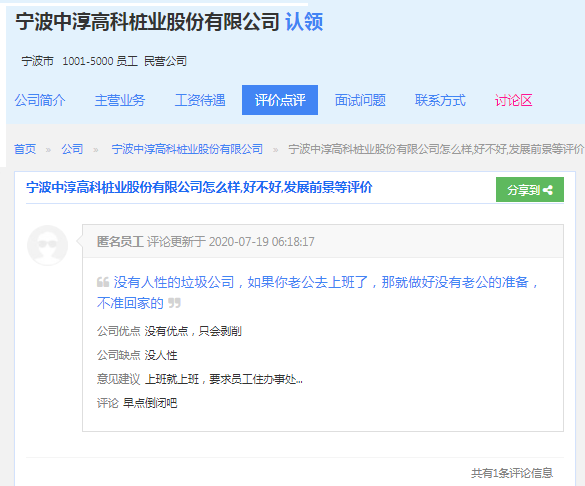Click the company title 宁波中淳高科桩业股份有限公司
This screenshot has height=486, width=585.
(x=148, y=22)
